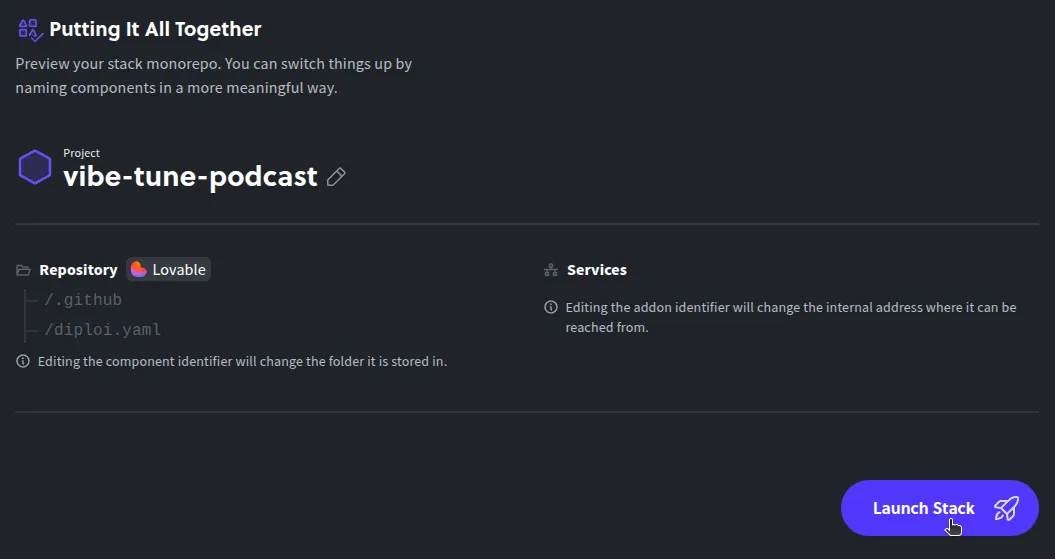Click the rocket icon in Launch Stack
The image size is (1055, 559).
coord(1006,508)
